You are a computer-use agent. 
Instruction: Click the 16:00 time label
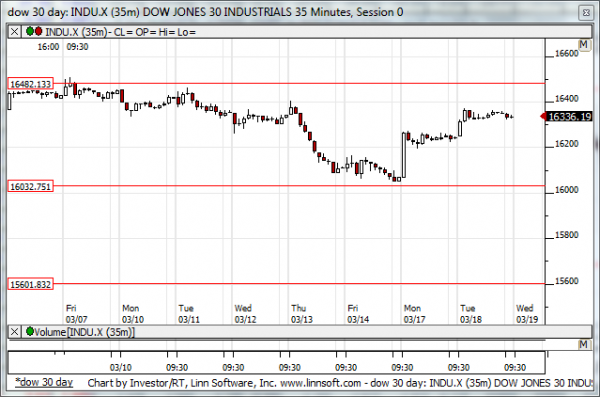[x=48, y=47]
